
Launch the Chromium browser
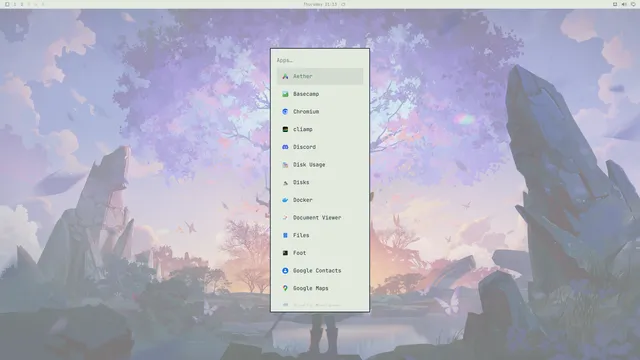[320, 111]
